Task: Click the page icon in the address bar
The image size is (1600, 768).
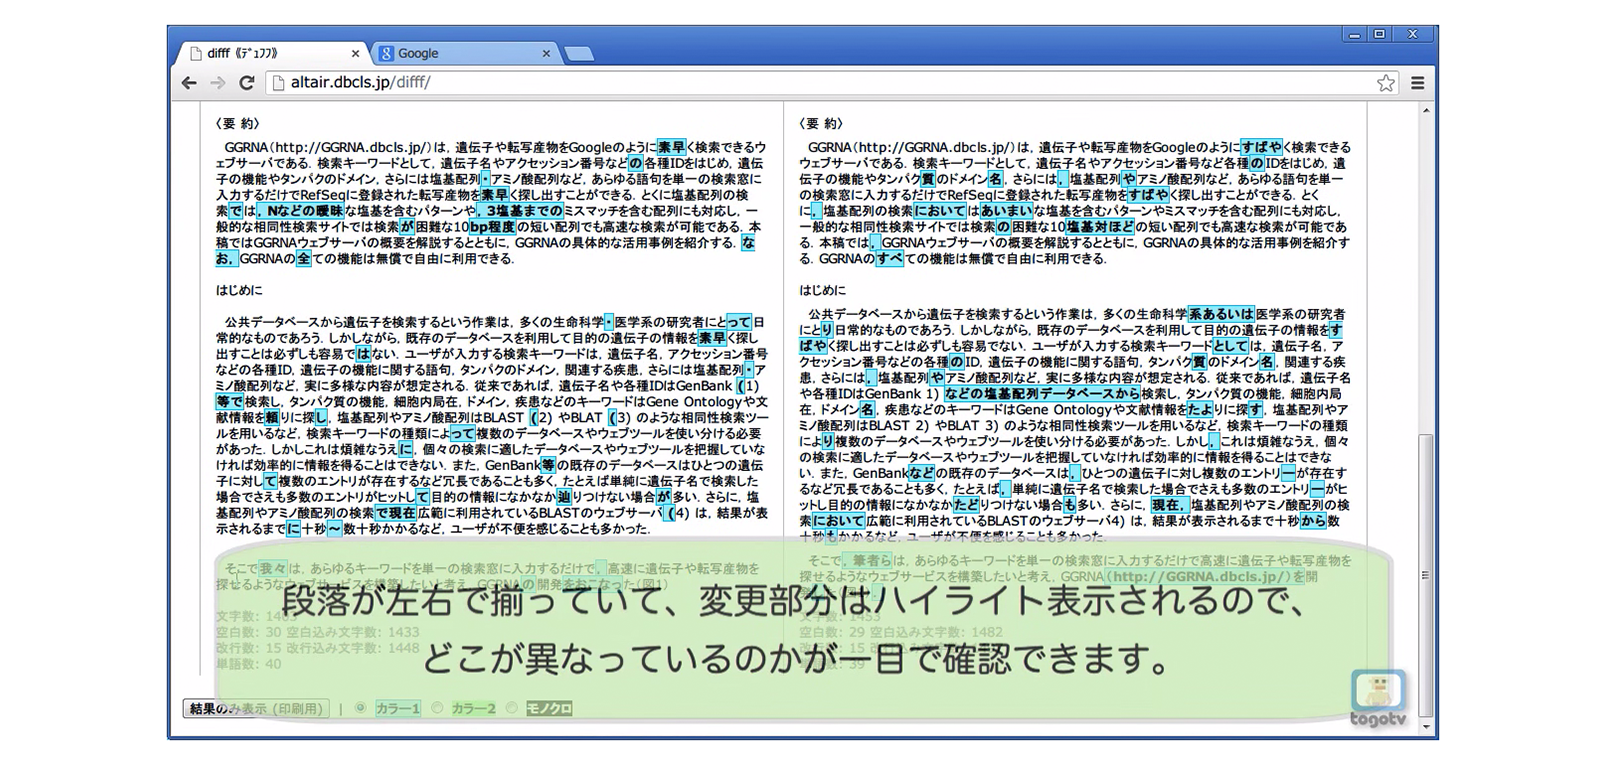Action: point(278,83)
